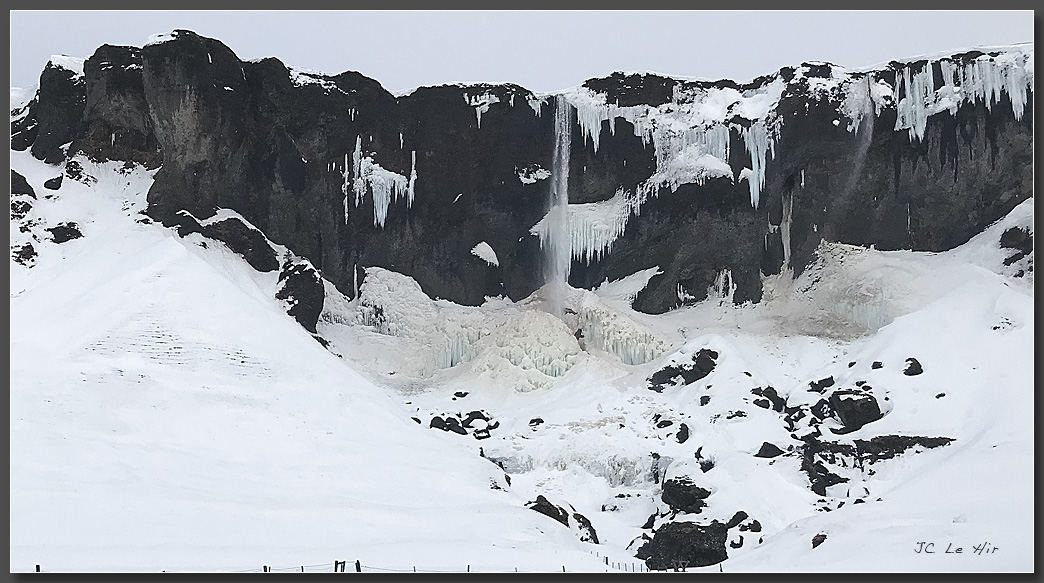The image size is (1044, 583).
Task: Click the isolated small rock on the right snowfield
Action: pyautogui.click(x=912, y=367)
